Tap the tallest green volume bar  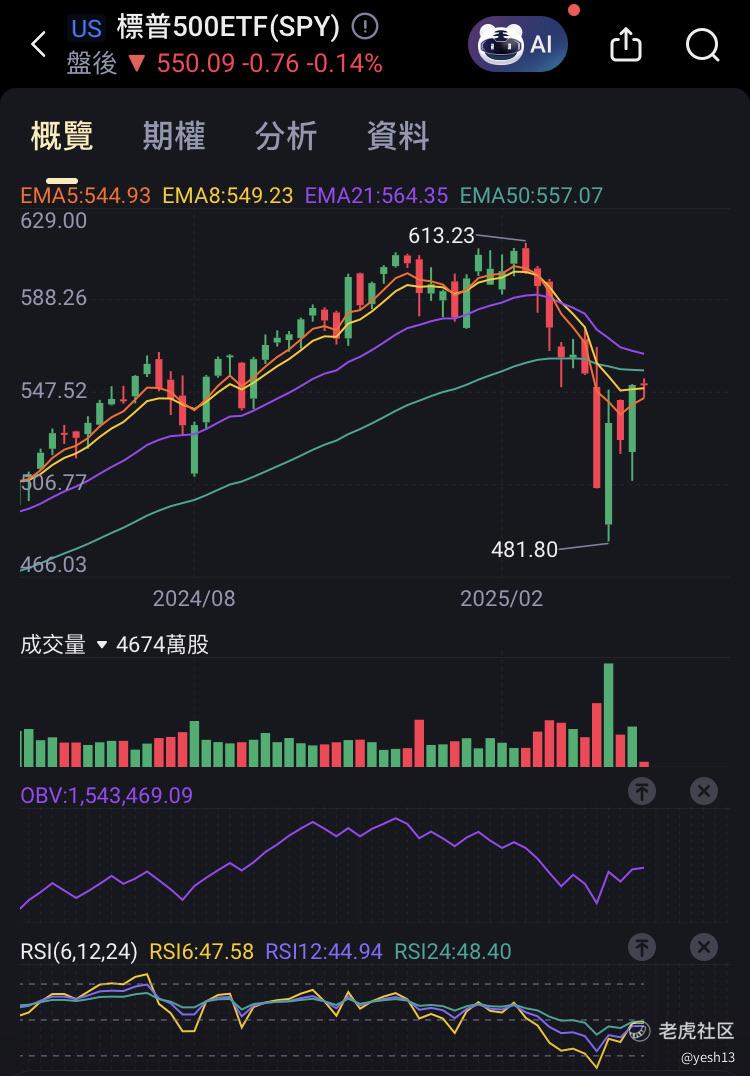pos(608,714)
